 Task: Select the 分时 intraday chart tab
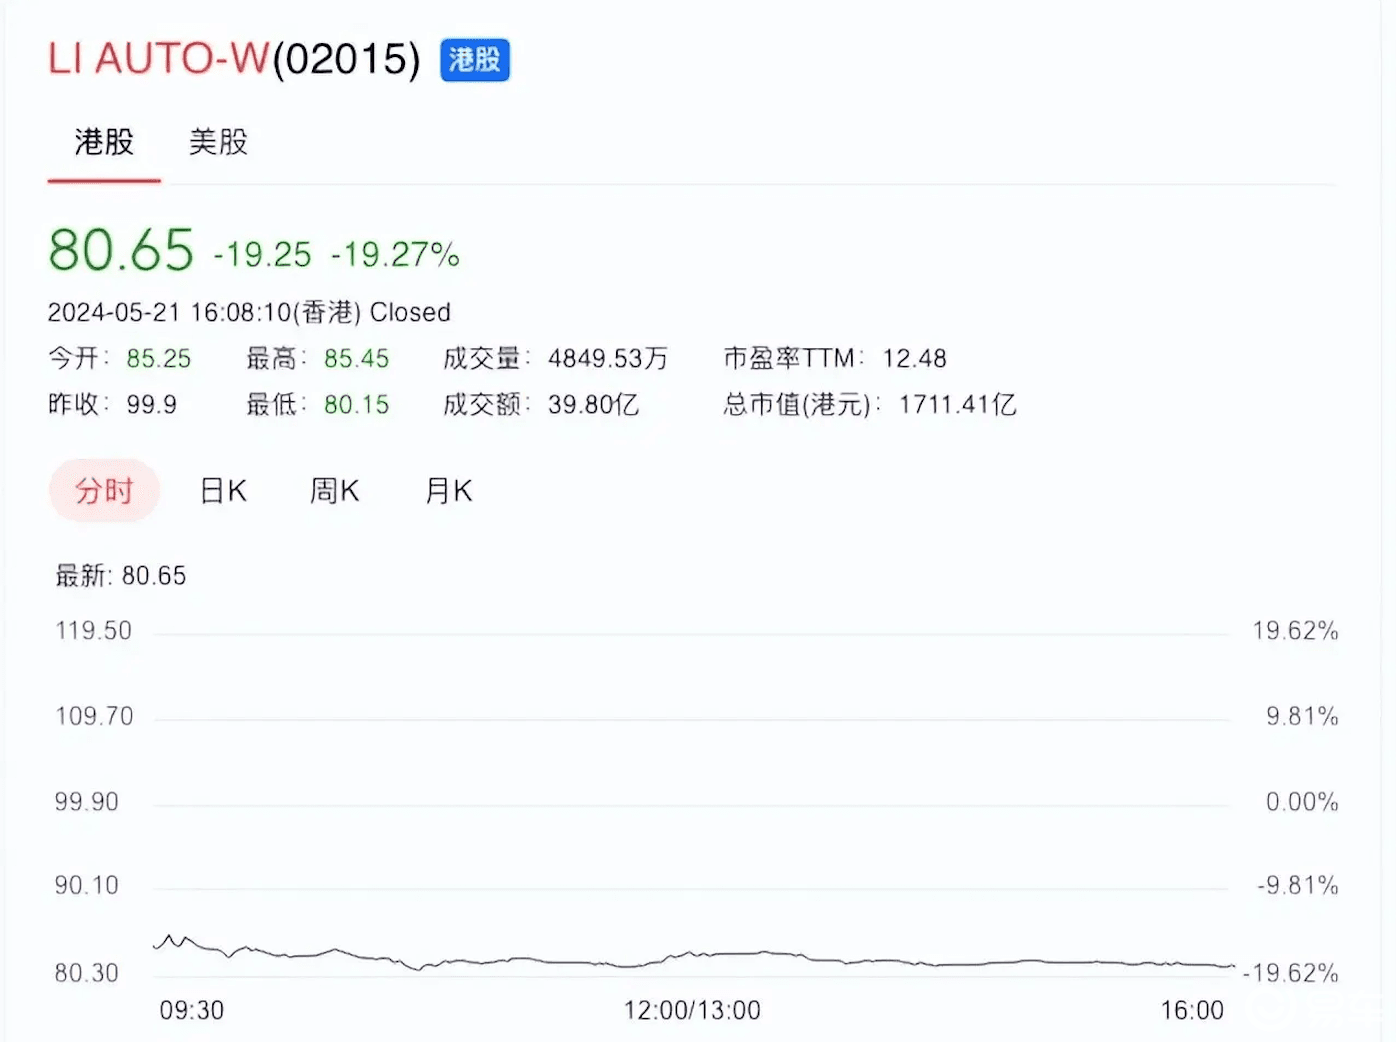point(104,491)
